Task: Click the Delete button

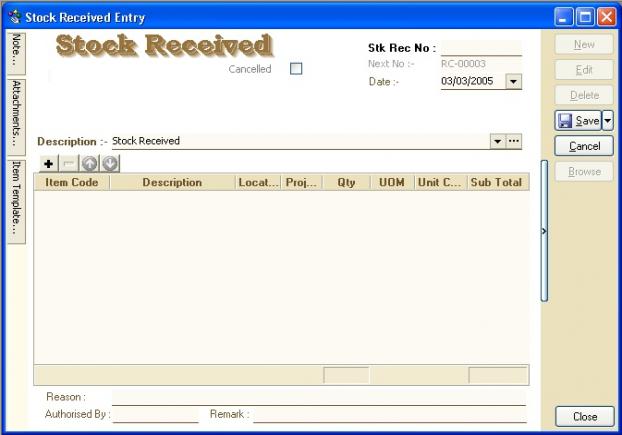Action: pyautogui.click(x=584, y=95)
